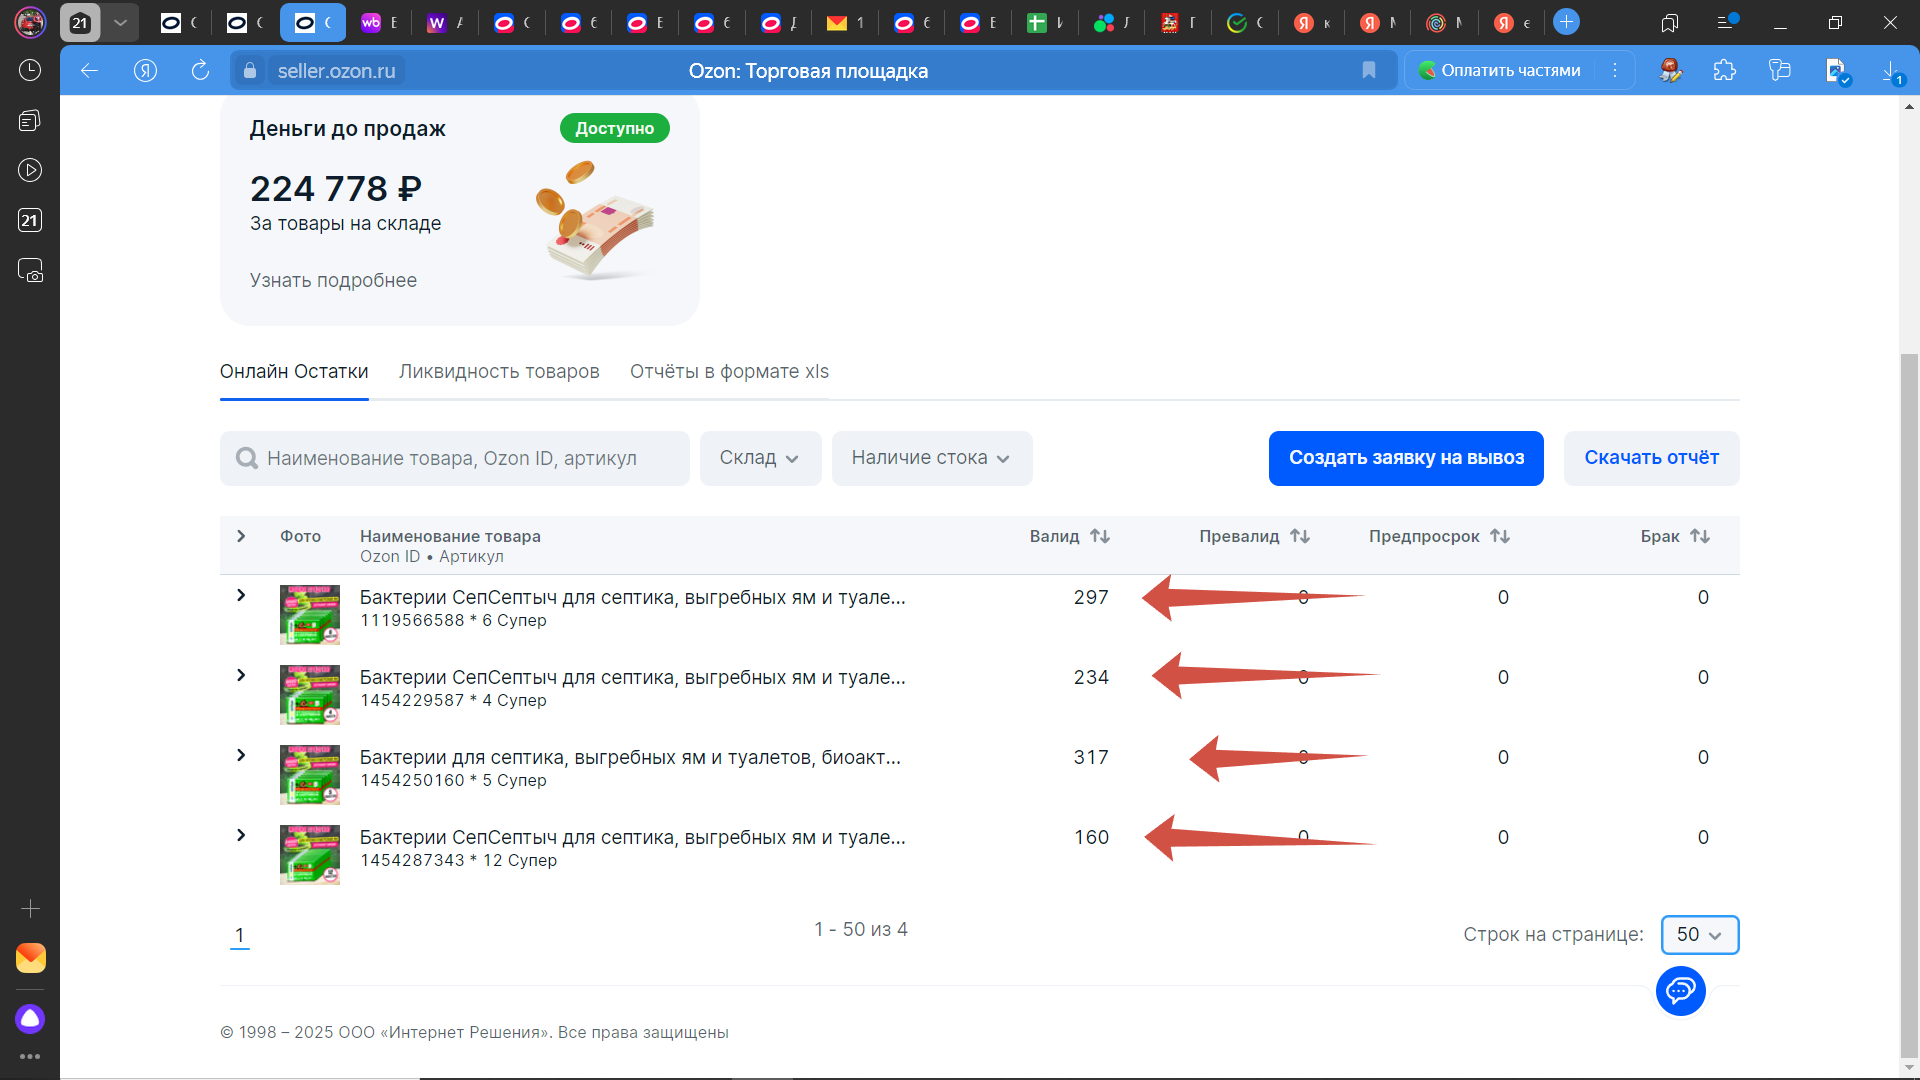Click Скачать отчёт button
The height and width of the screenshot is (1080, 1920).
coord(1651,458)
